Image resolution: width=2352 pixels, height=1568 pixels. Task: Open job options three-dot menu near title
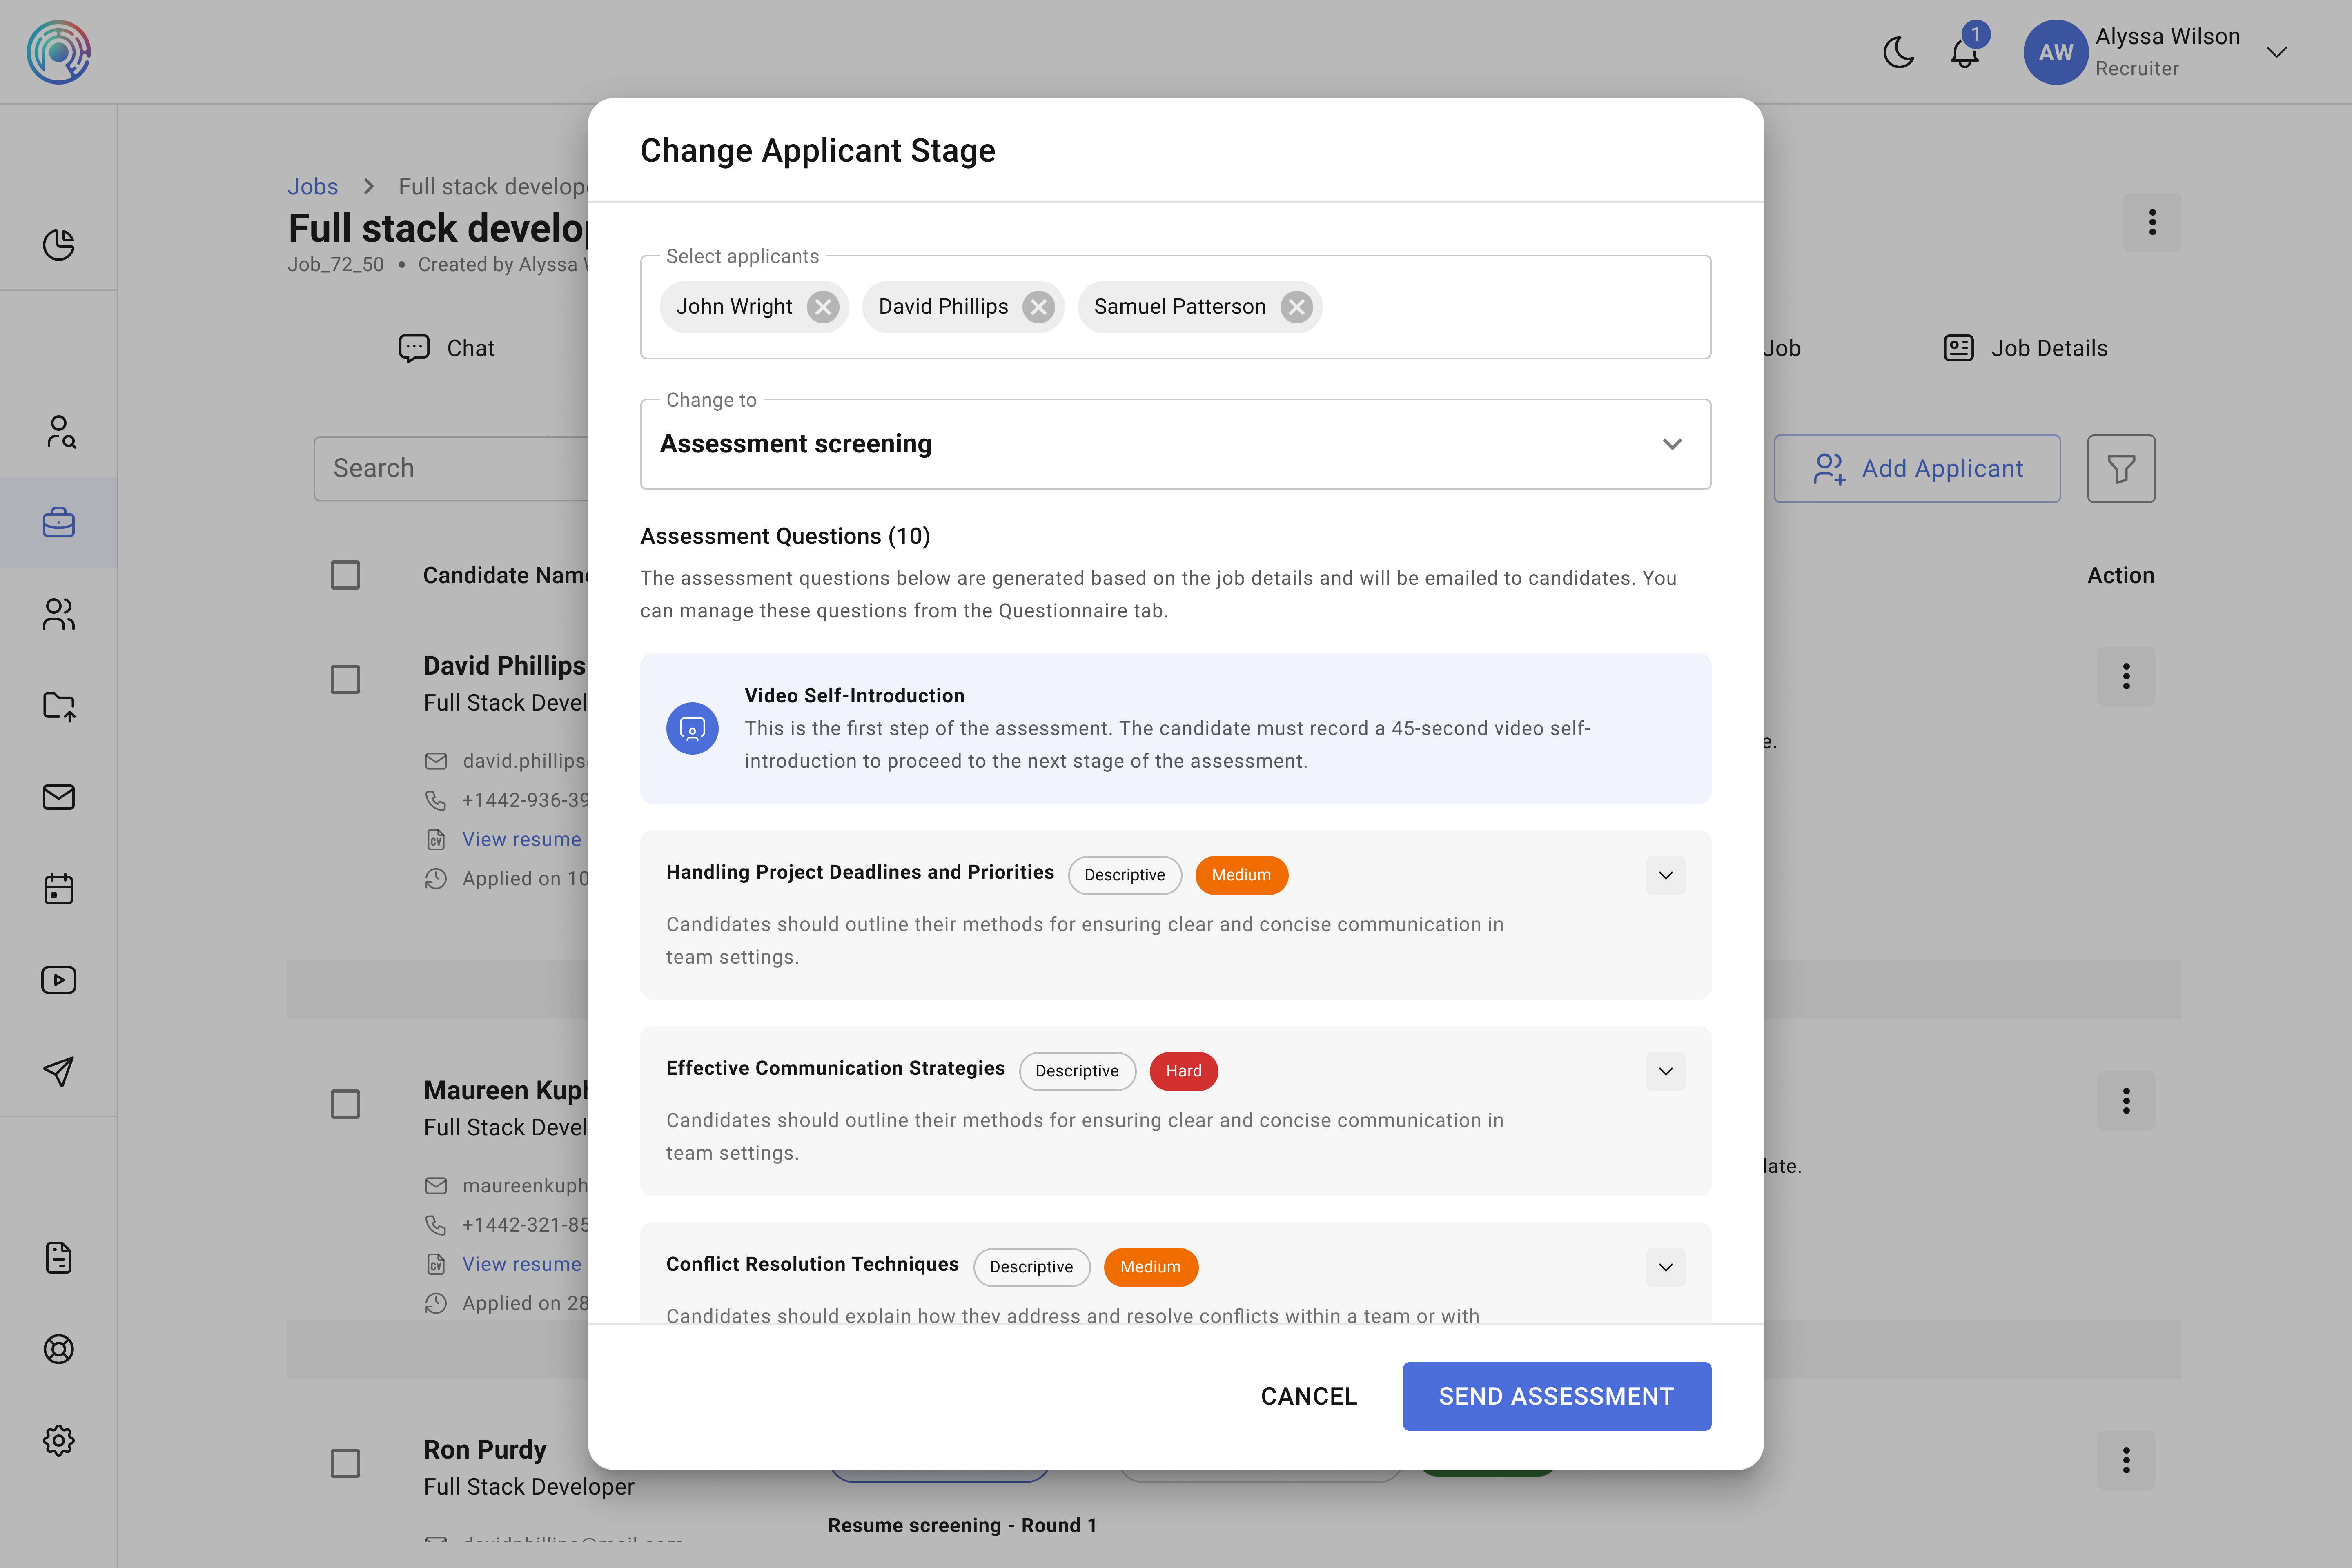tap(2152, 222)
